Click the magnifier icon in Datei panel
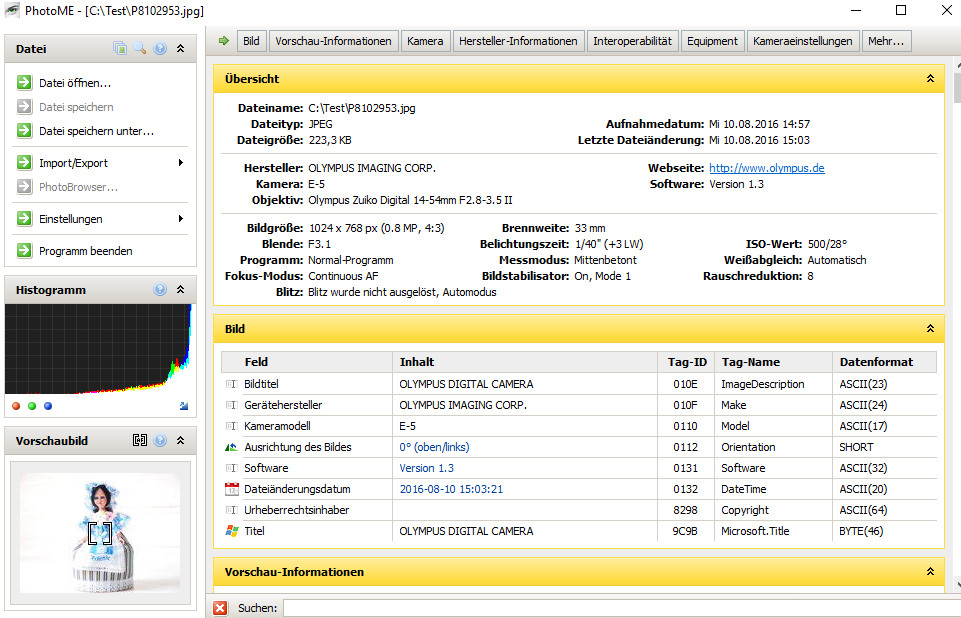The image size is (961, 618). (140, 48)
